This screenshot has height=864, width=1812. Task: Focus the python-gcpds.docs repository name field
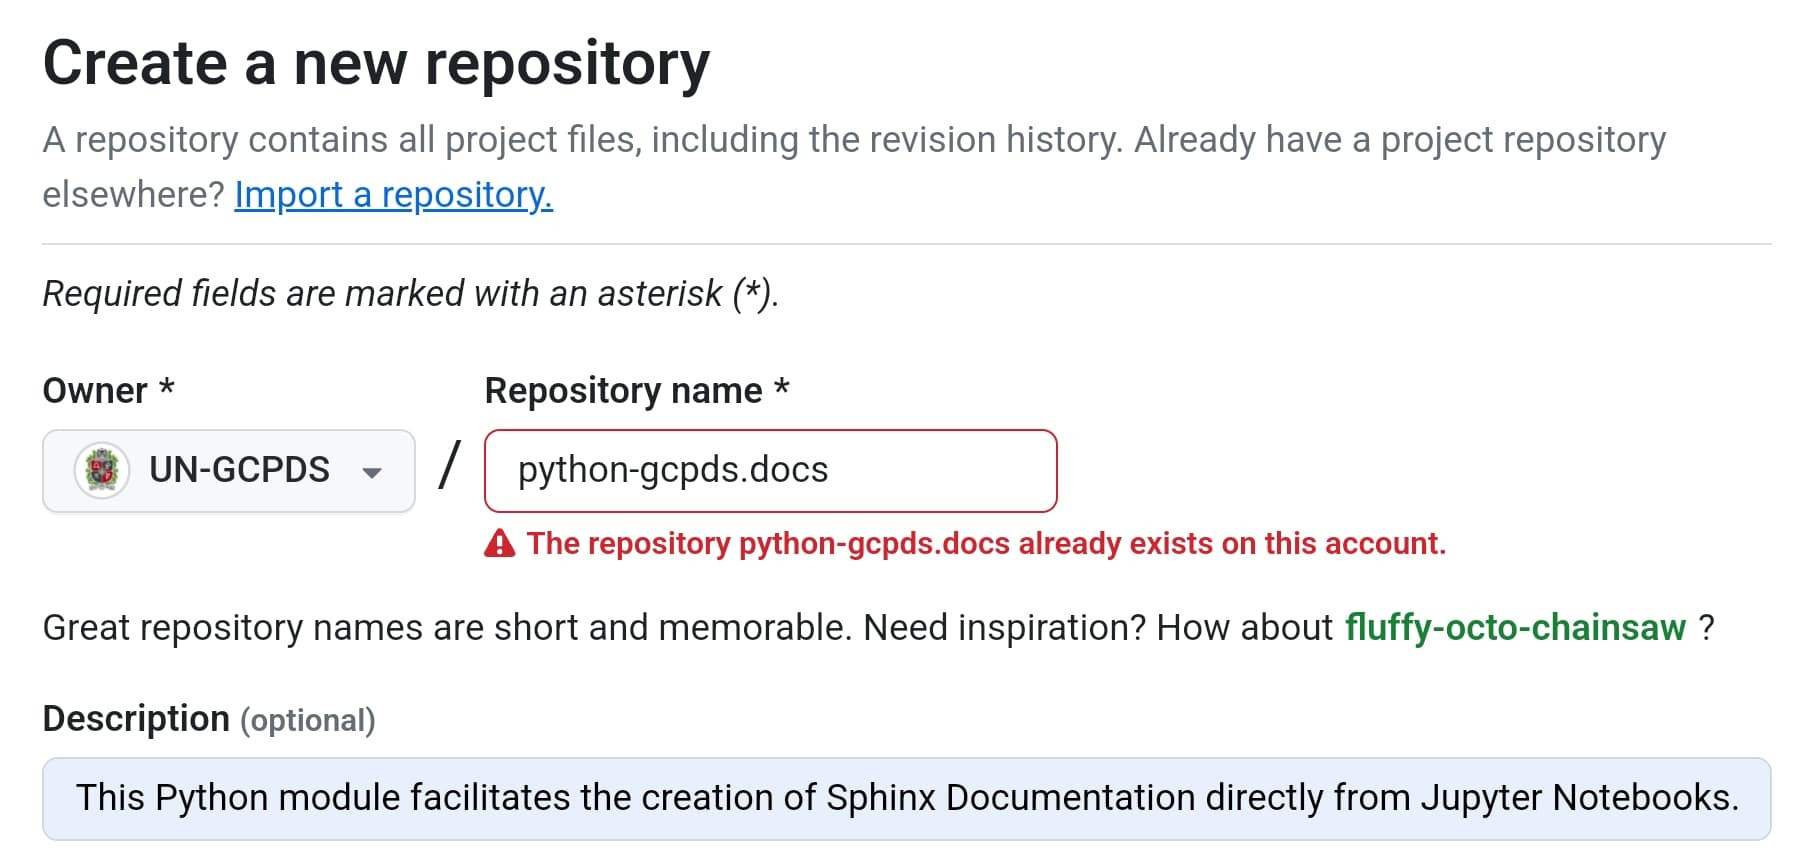point(770,471)
